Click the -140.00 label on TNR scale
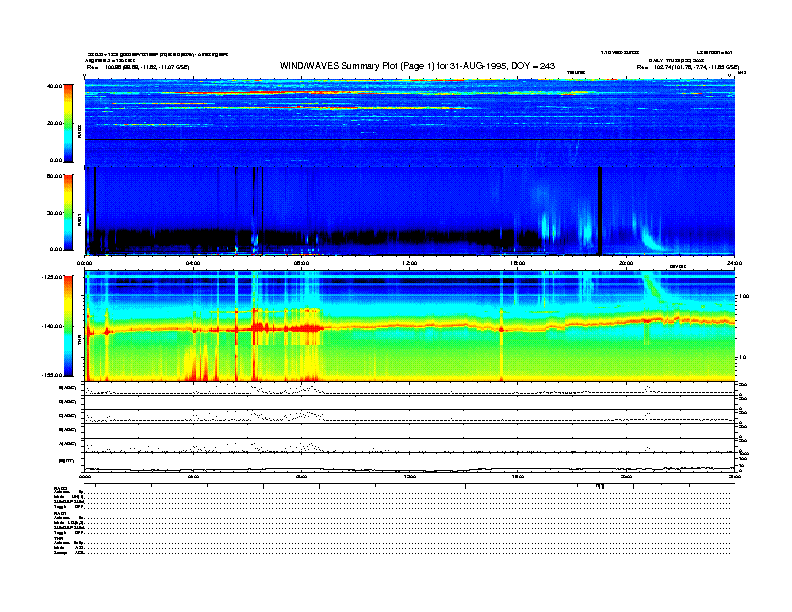The width and height of the screenshot is (792, 612). [52, 326]
